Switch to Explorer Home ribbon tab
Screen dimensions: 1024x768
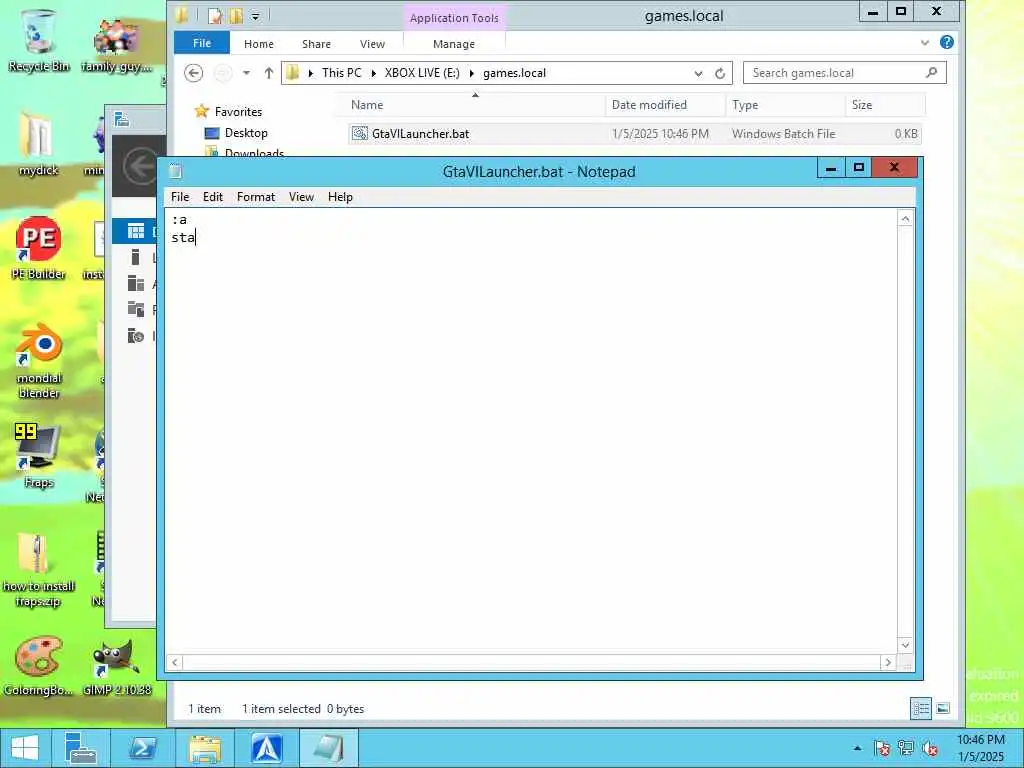click(x=259, y=44)
